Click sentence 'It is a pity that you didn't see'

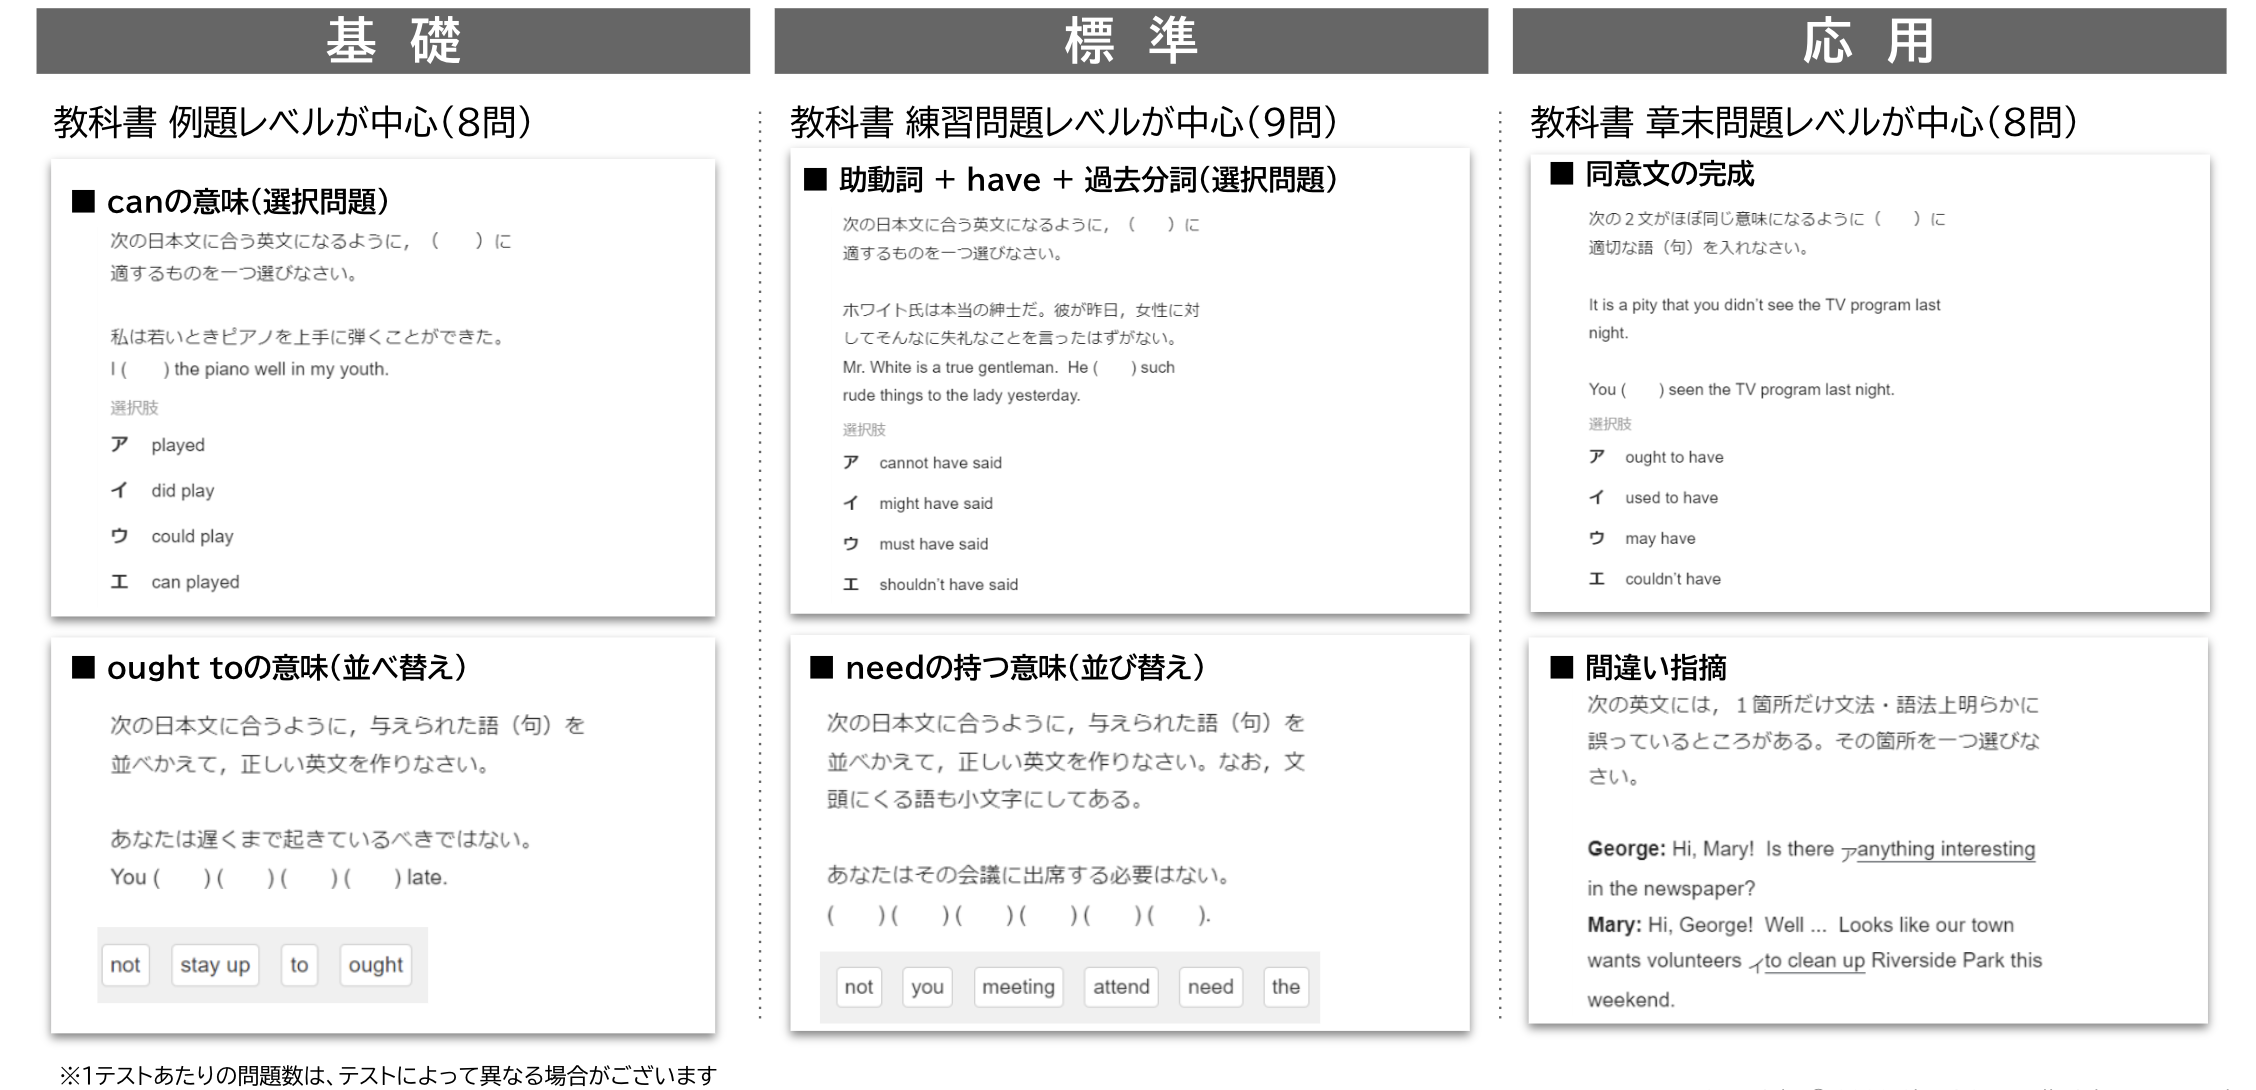click(1764, 319)
